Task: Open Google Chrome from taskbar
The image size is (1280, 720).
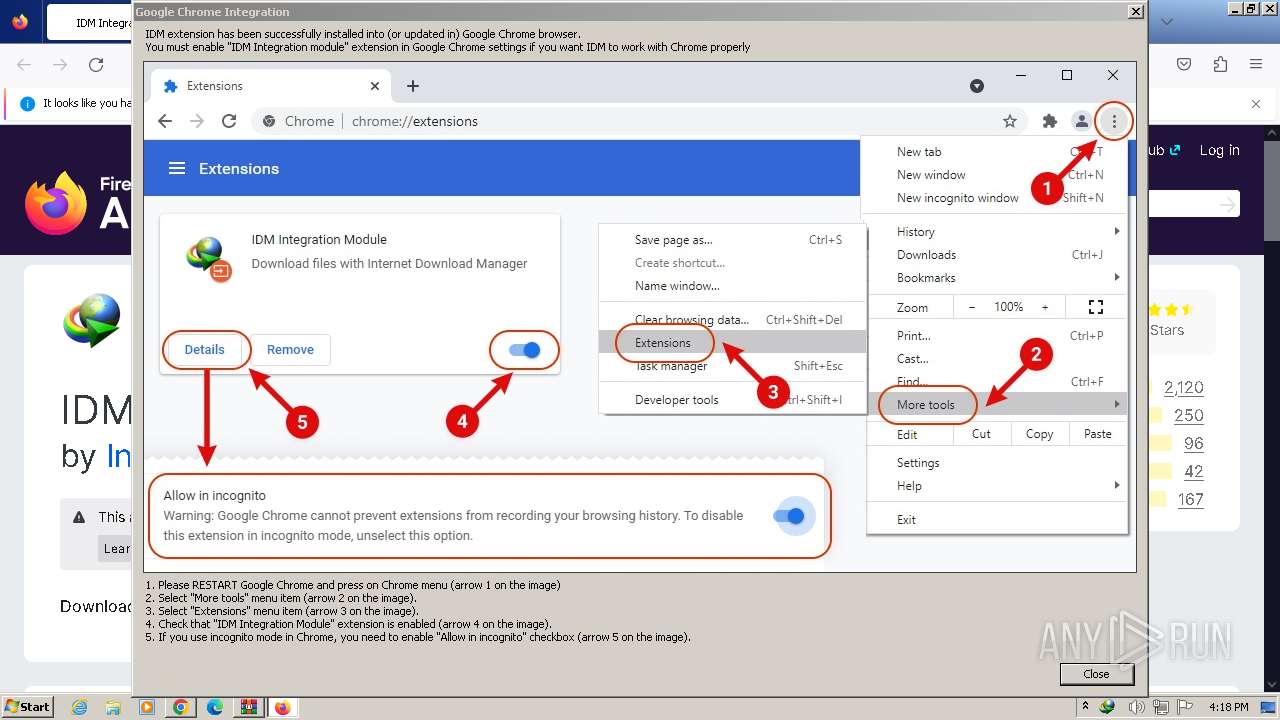Action: point(181,707)
